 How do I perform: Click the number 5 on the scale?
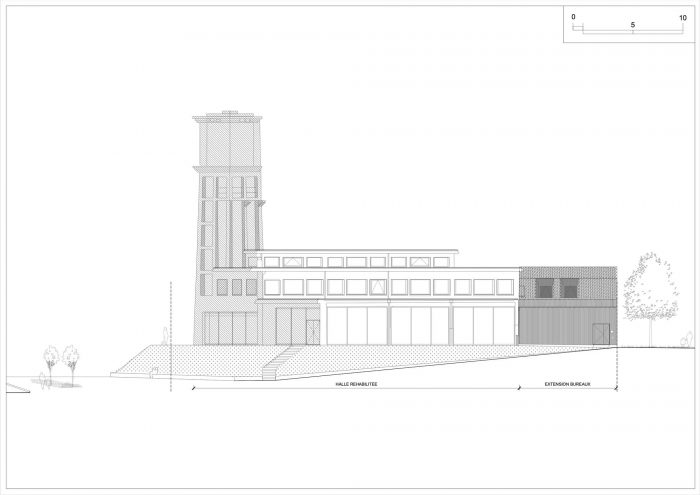click(631, 22)
